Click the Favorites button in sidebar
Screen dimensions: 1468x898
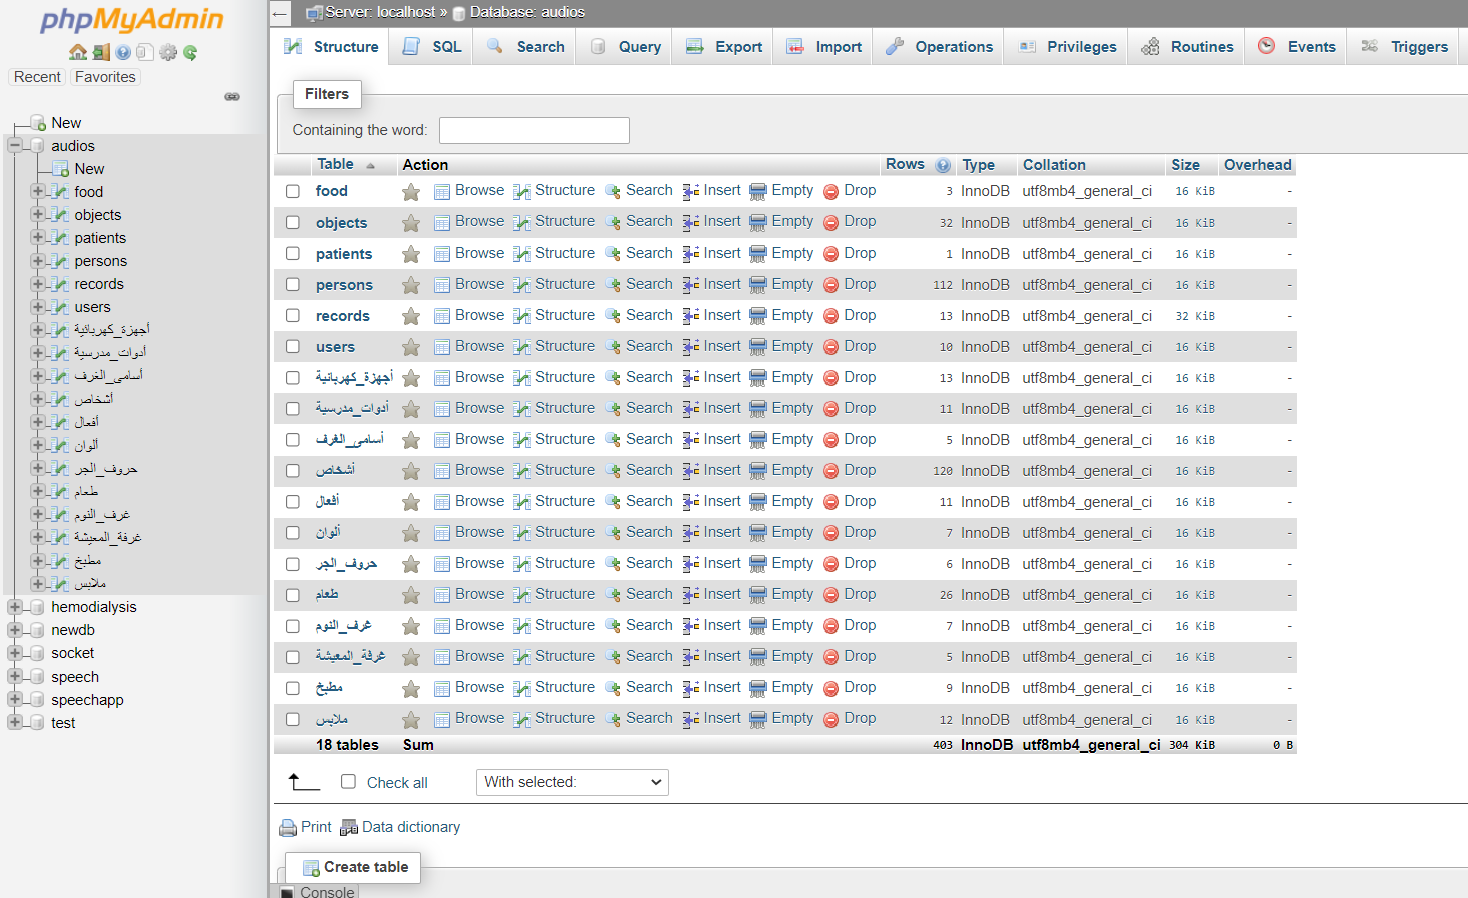point(105,77)
